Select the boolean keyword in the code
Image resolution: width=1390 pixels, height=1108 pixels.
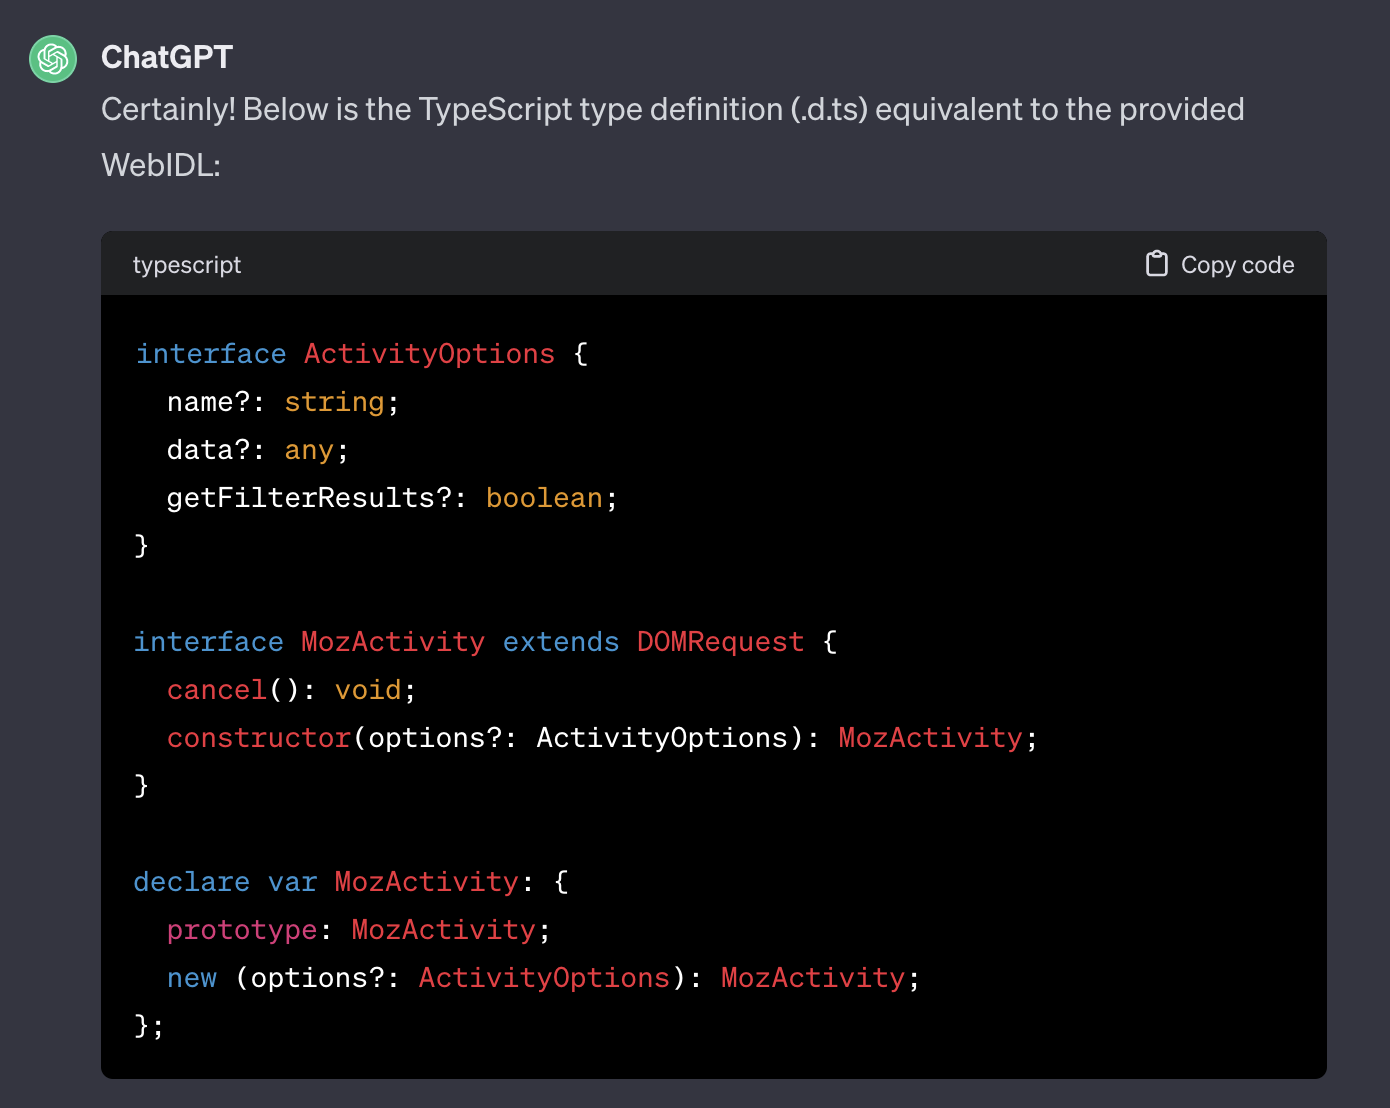(544, 497)
